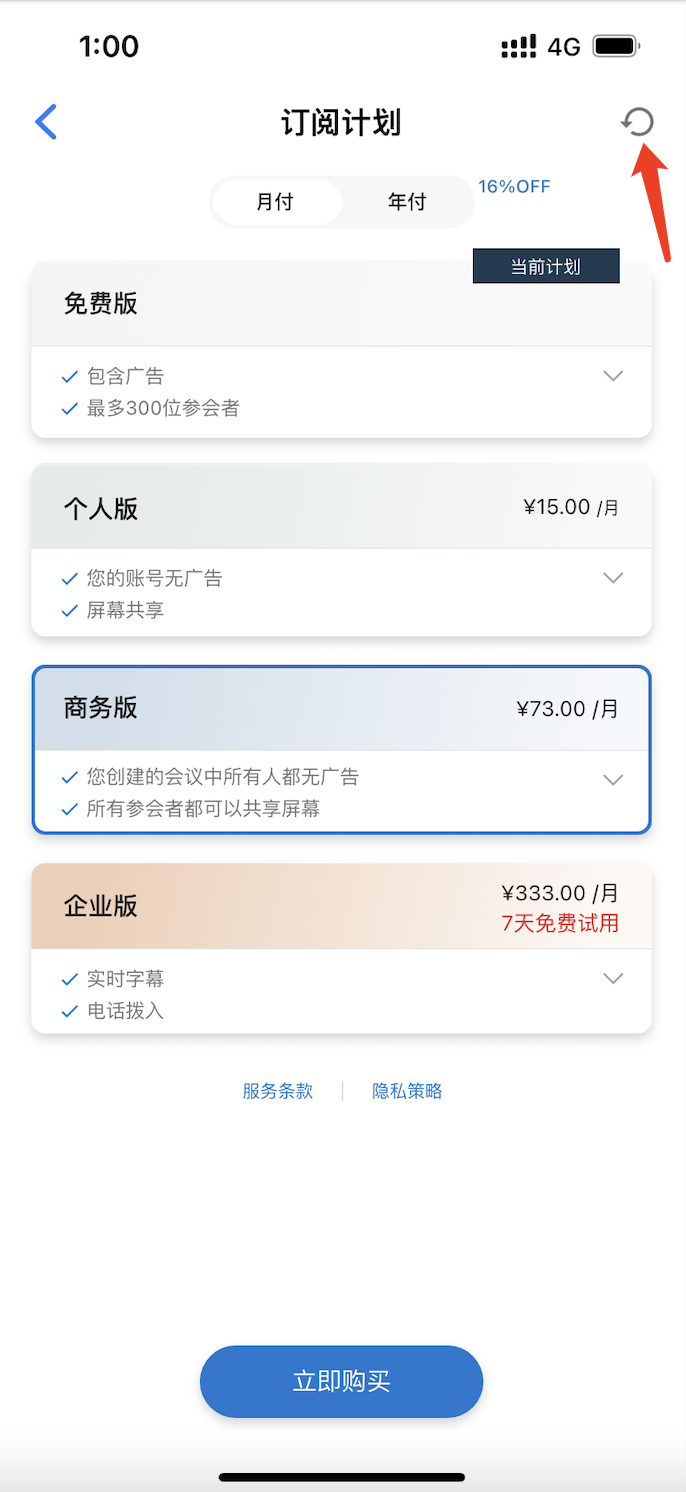686x1492 pixels.
Task: Open the 隐私策略 link
Action: pyautogui.click(x=407, y=1091)
